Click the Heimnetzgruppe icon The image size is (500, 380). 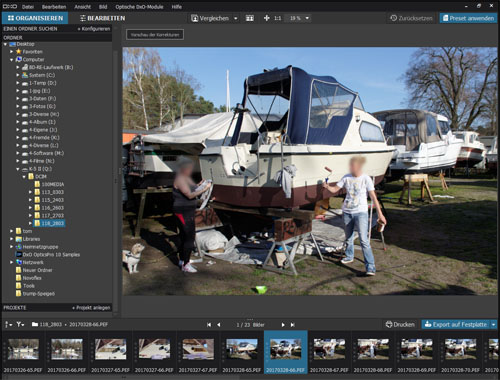(x=19, y=247)
